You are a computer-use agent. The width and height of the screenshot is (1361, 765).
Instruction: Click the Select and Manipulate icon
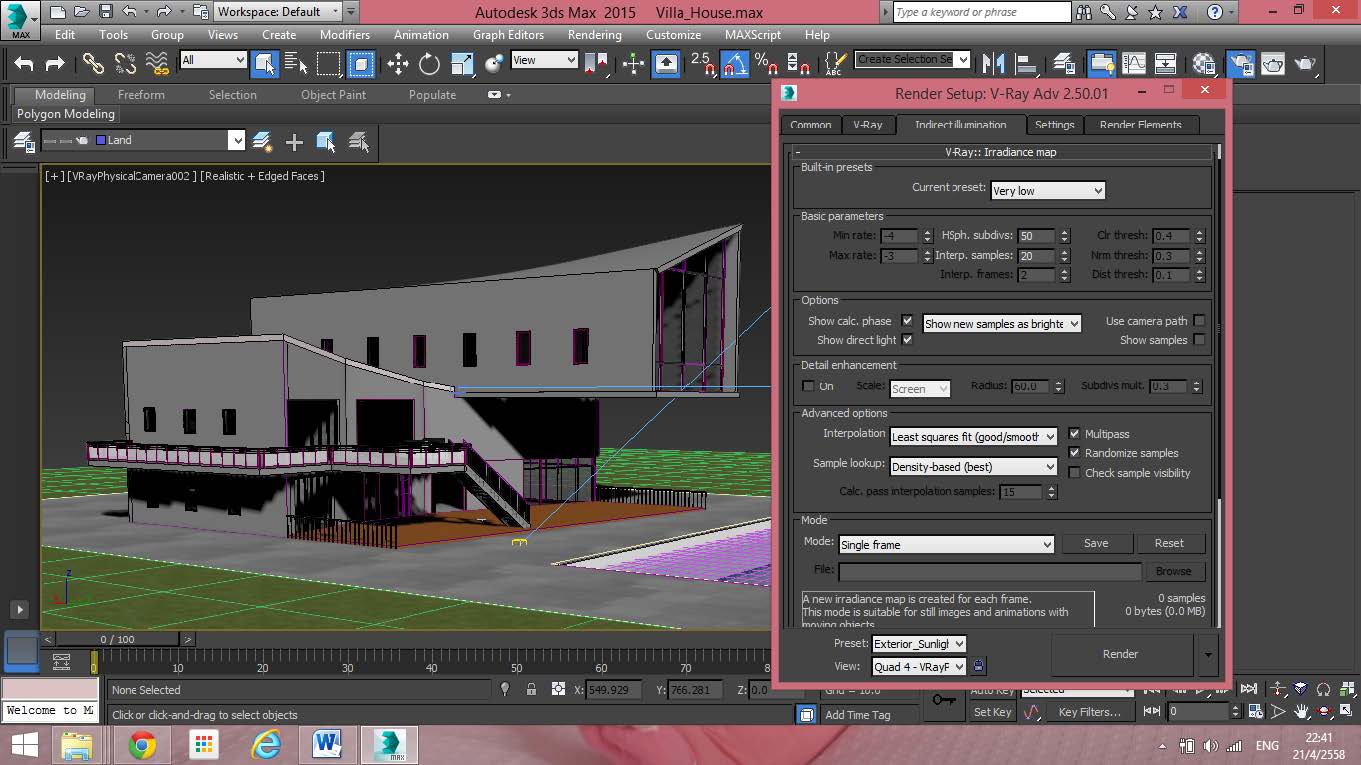pos(633,64)
